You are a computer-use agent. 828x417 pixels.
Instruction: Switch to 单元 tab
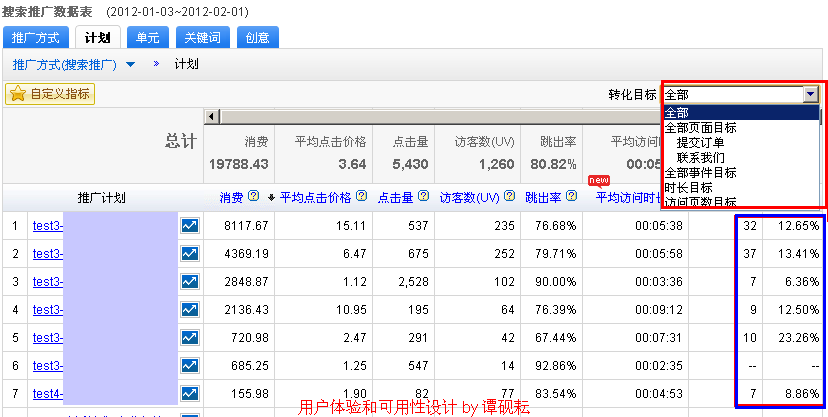point(148,37)
